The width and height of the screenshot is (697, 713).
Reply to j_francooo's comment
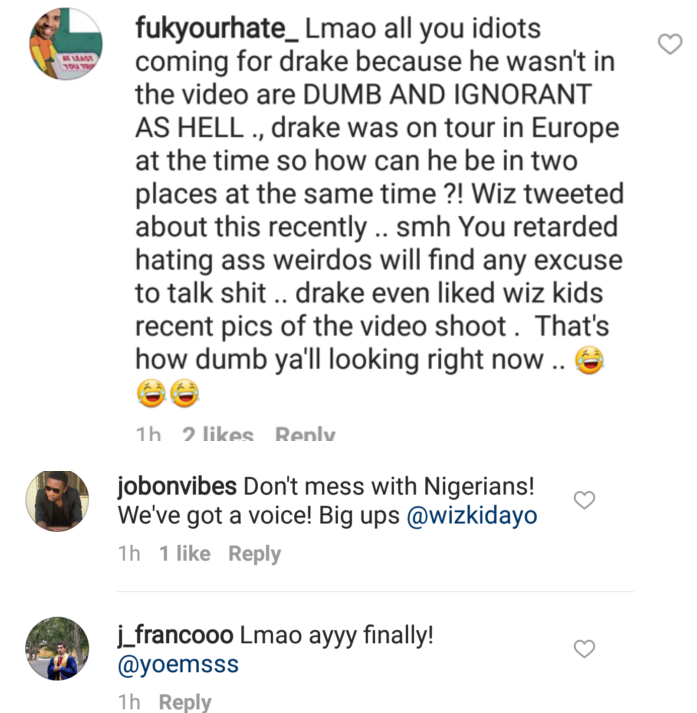pyautogui.click(x=185, y=702)
